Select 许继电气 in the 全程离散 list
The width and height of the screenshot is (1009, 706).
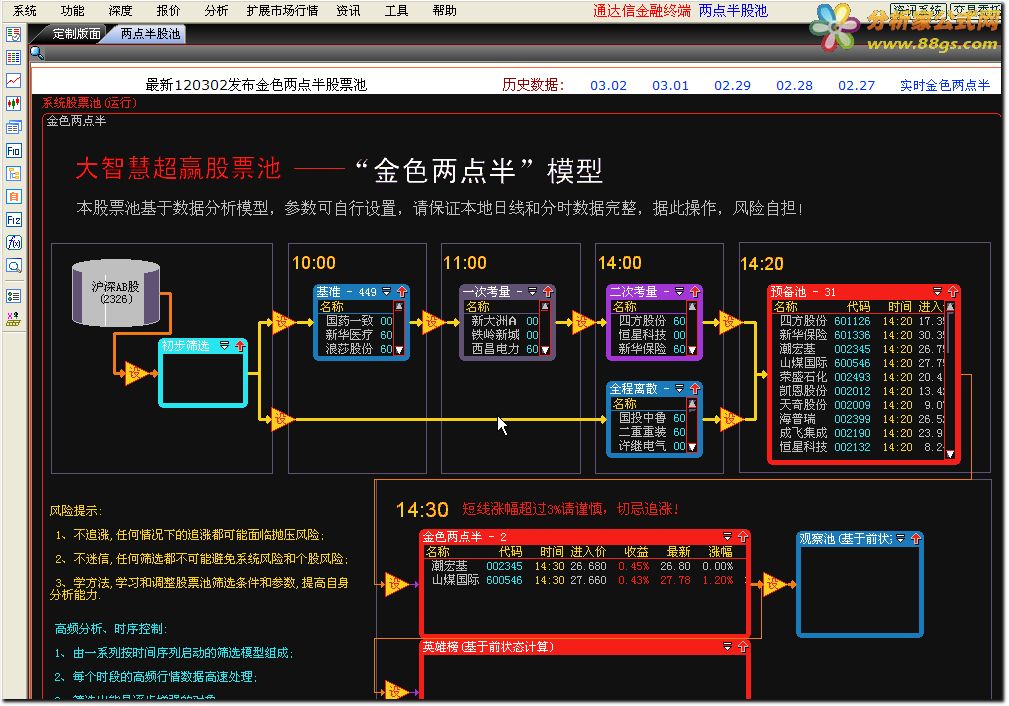[648, 445]
